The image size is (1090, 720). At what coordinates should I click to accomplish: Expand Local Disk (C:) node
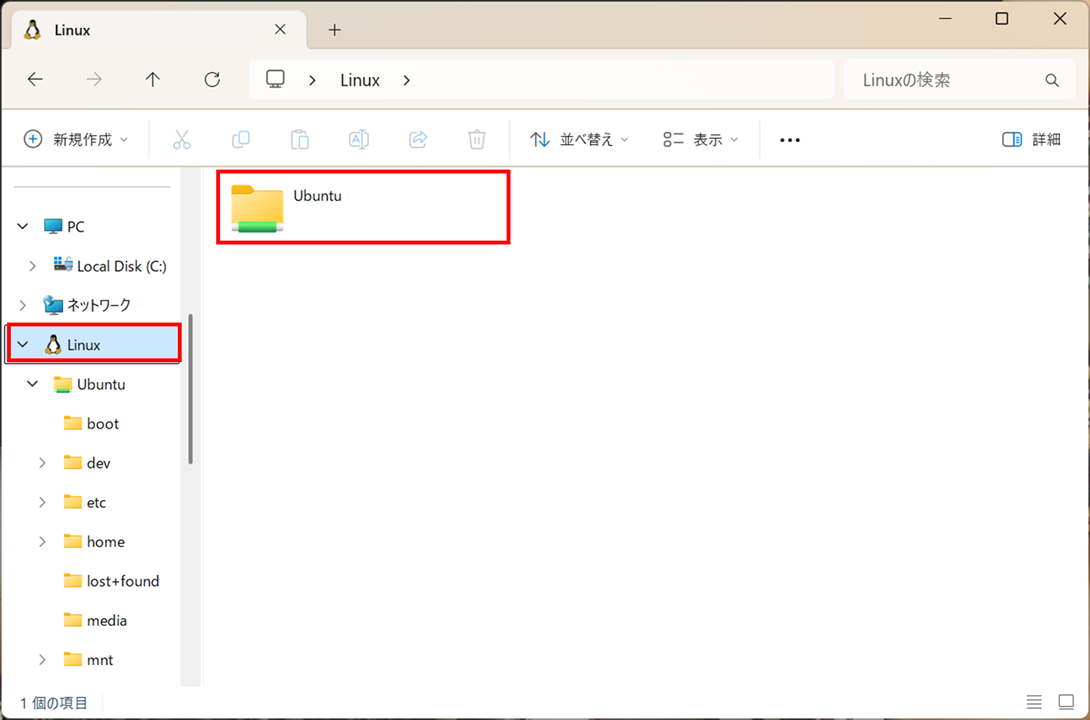point(32,266)
